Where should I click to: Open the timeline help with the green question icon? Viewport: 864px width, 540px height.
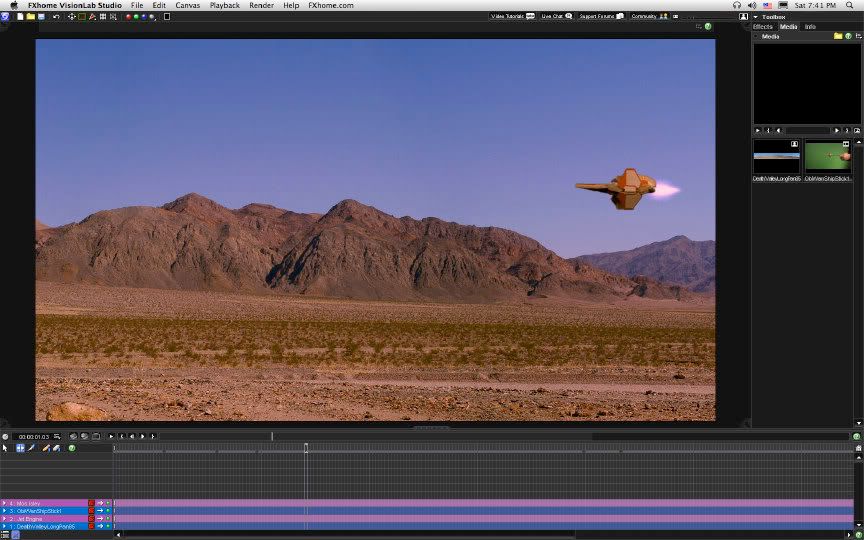coord(72,448)
